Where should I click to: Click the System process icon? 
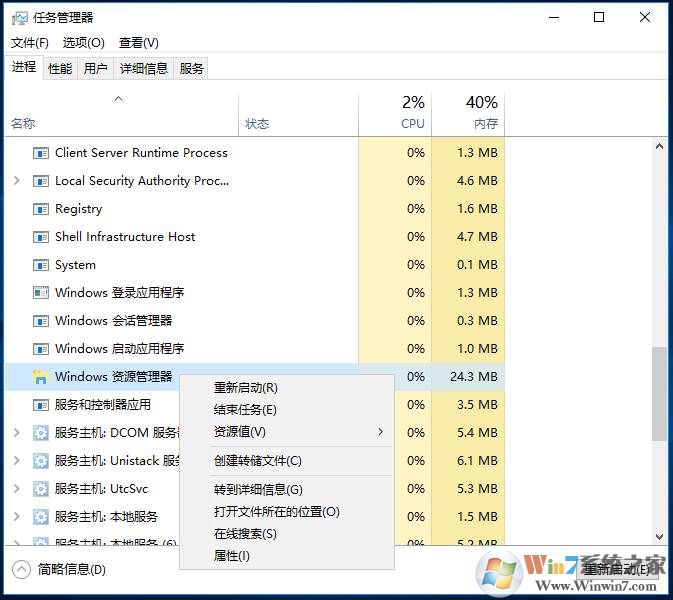point(41,265)
